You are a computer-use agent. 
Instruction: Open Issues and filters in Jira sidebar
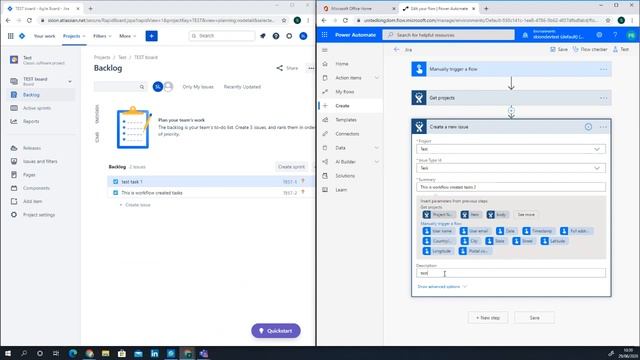41,161
